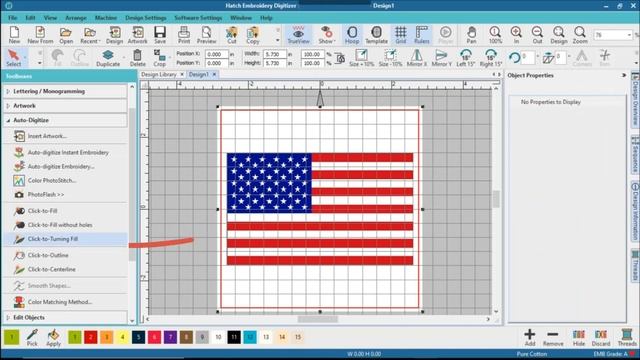
Task: Click the Open file icon
Action: pos(66,35)
